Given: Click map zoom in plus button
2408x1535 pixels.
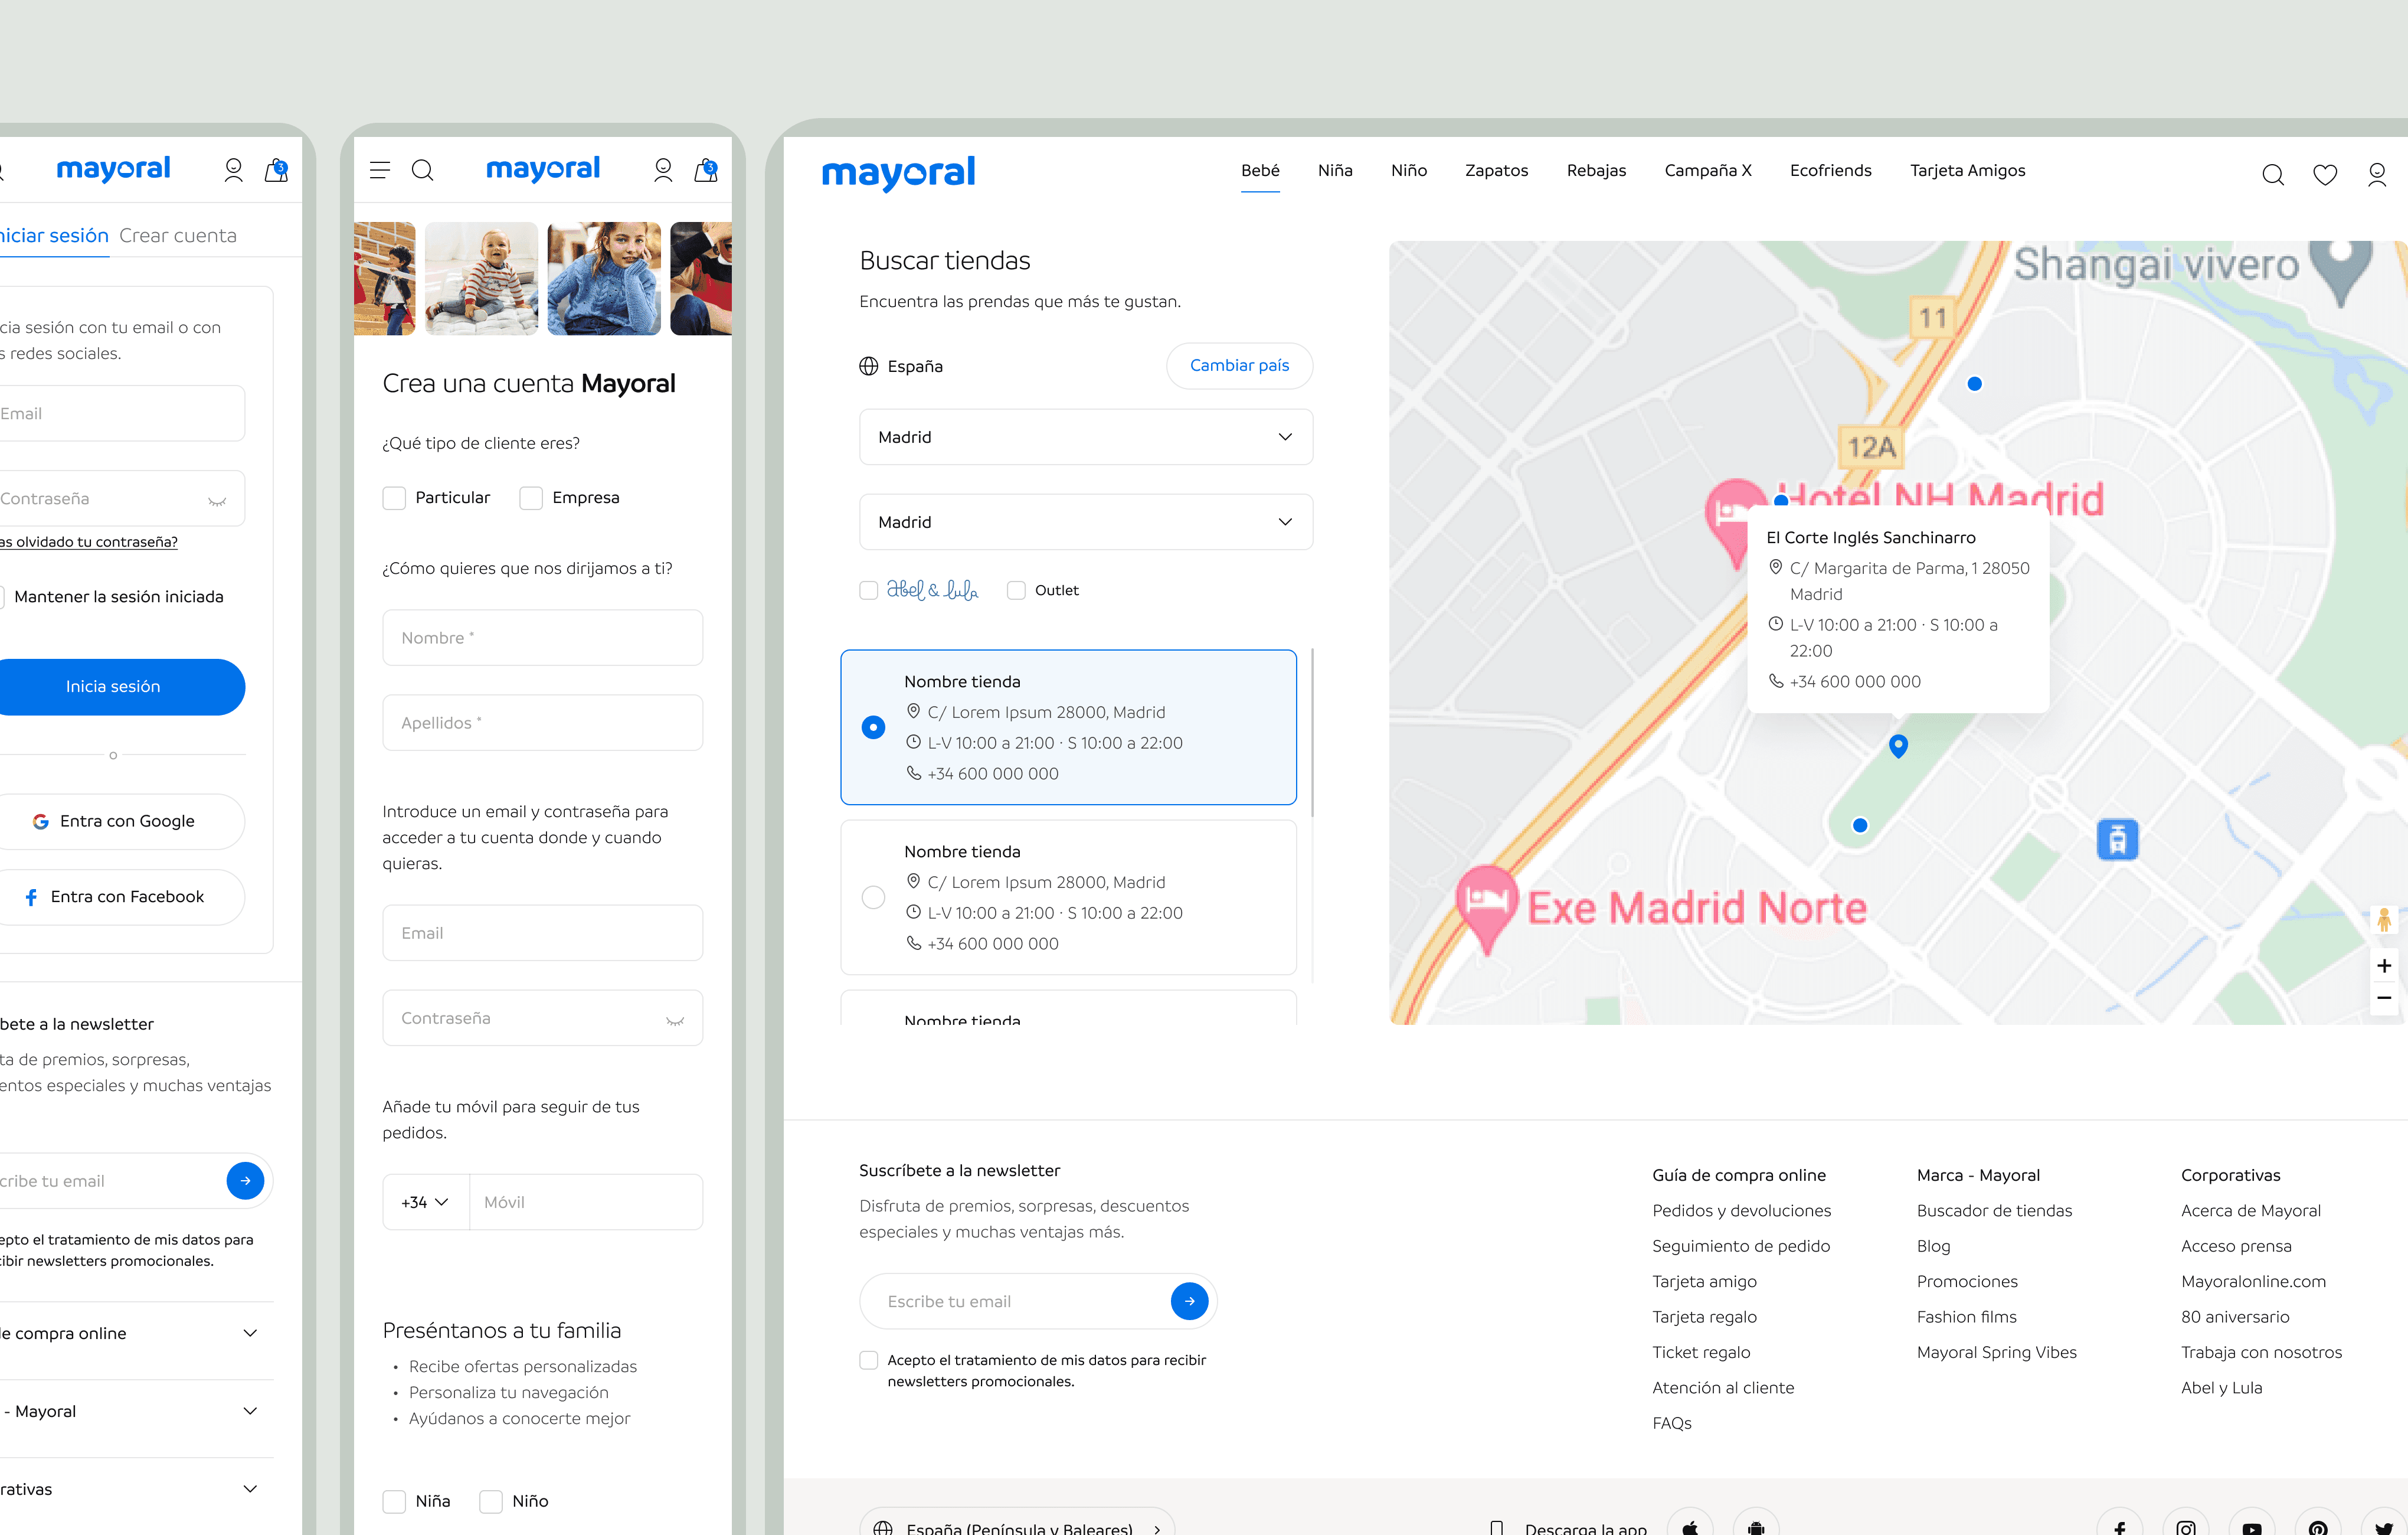Looking at the screenshot, I should tap(2384, 966).
